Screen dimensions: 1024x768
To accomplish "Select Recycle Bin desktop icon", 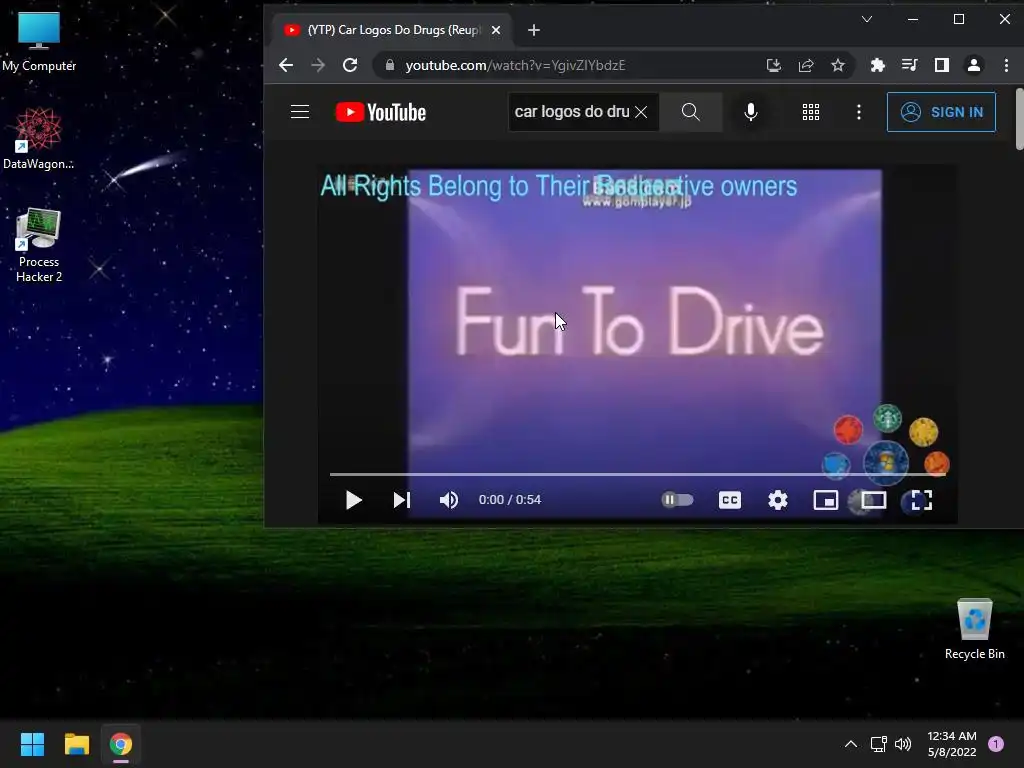I will tap(974, 628).
